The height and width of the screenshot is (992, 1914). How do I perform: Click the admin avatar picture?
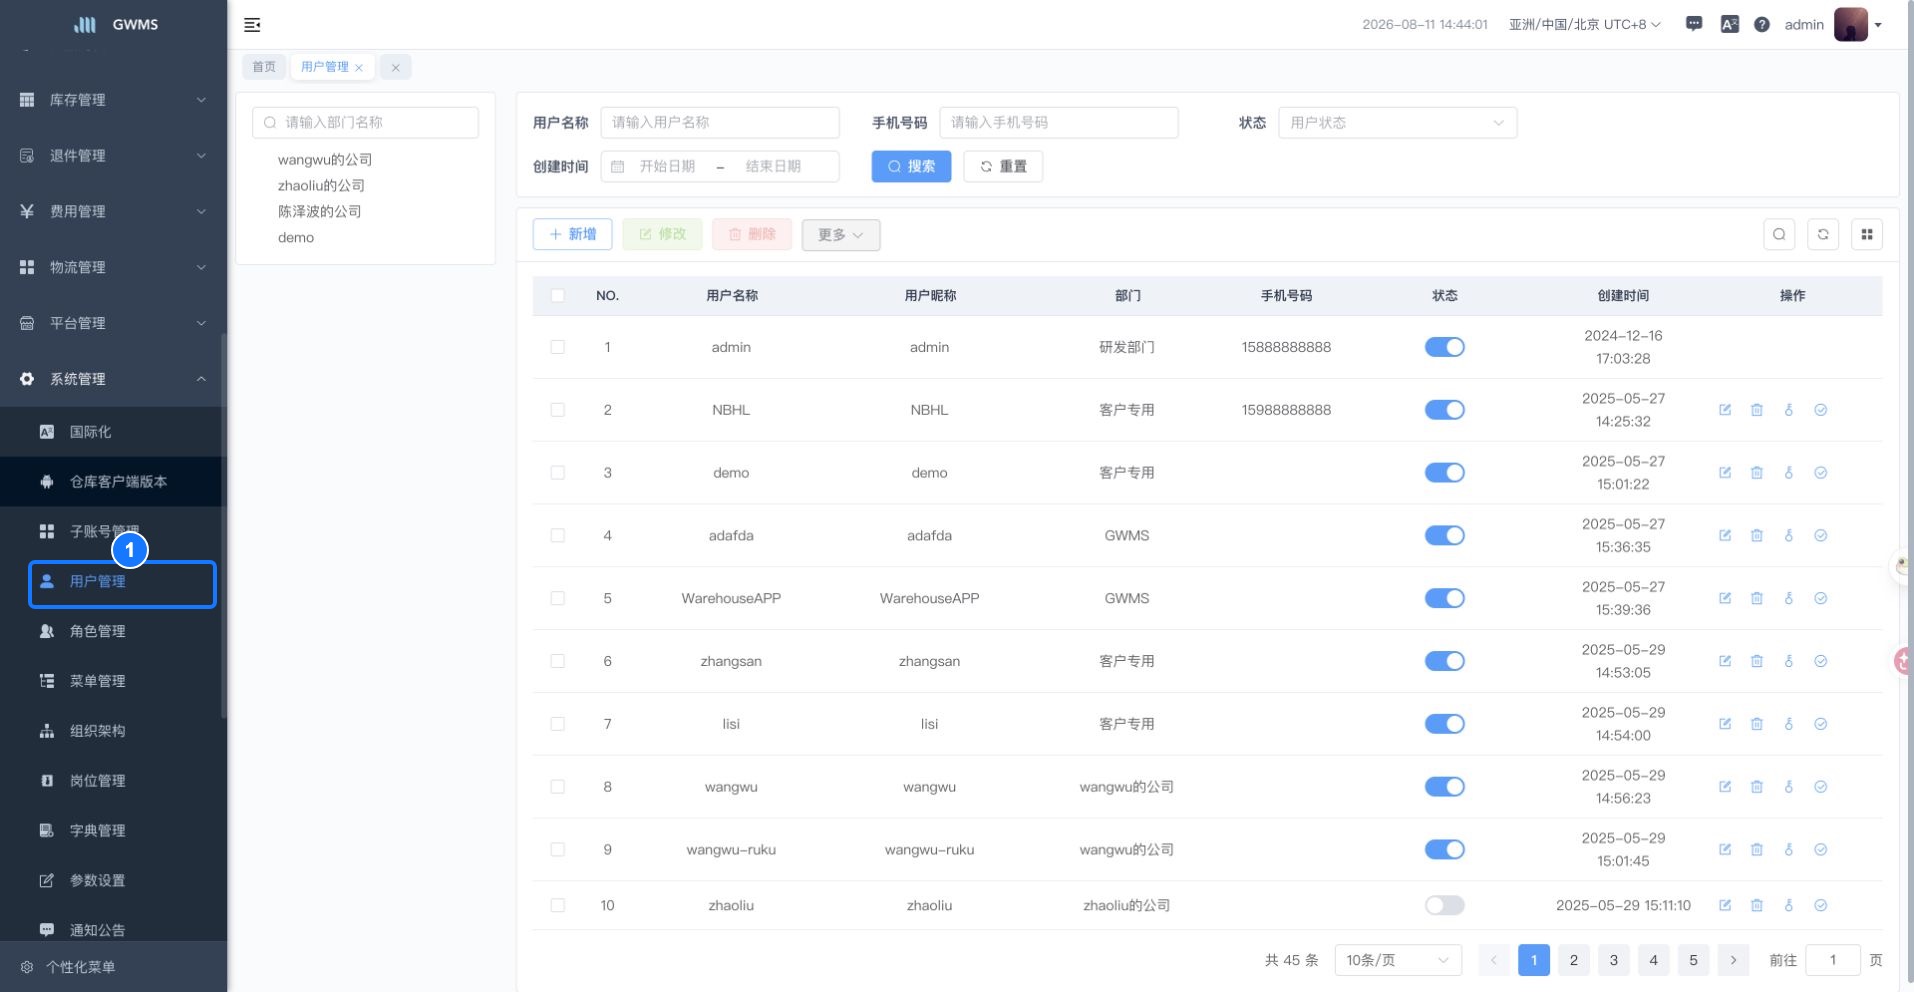pos(1851,24)
